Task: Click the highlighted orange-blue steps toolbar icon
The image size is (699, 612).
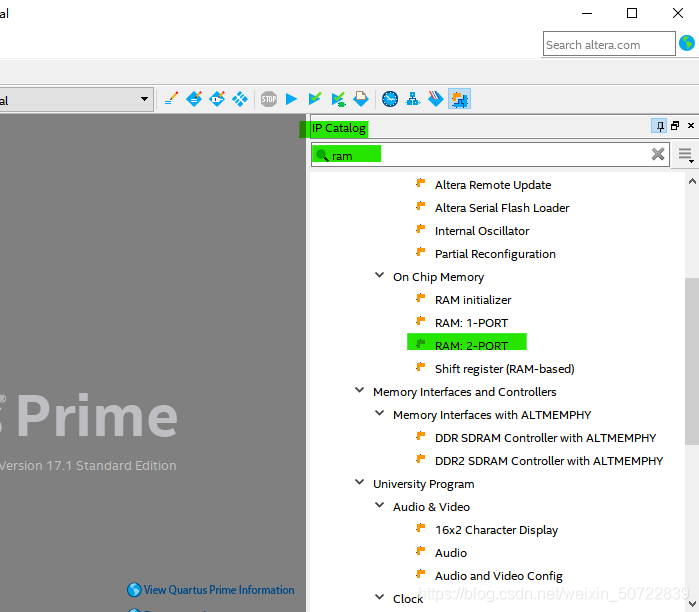Action: click(459, 99)
